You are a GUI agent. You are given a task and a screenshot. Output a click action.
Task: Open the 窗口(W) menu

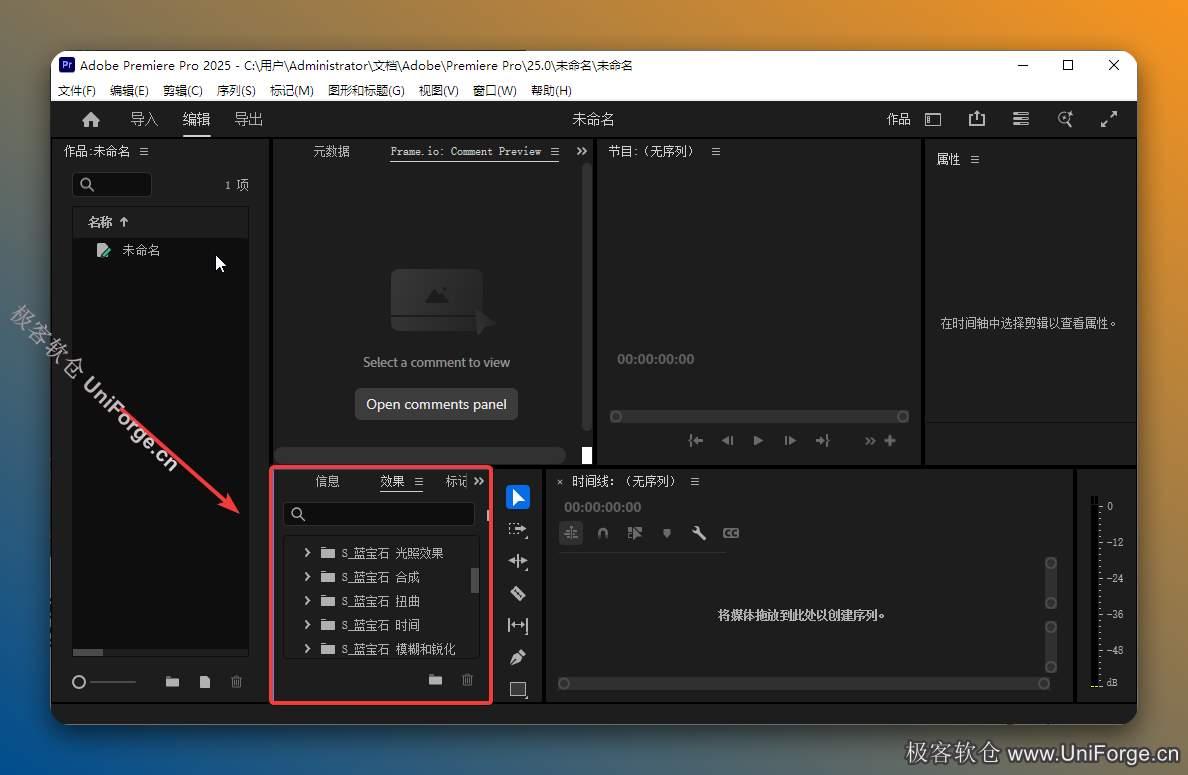coord(495,91)
